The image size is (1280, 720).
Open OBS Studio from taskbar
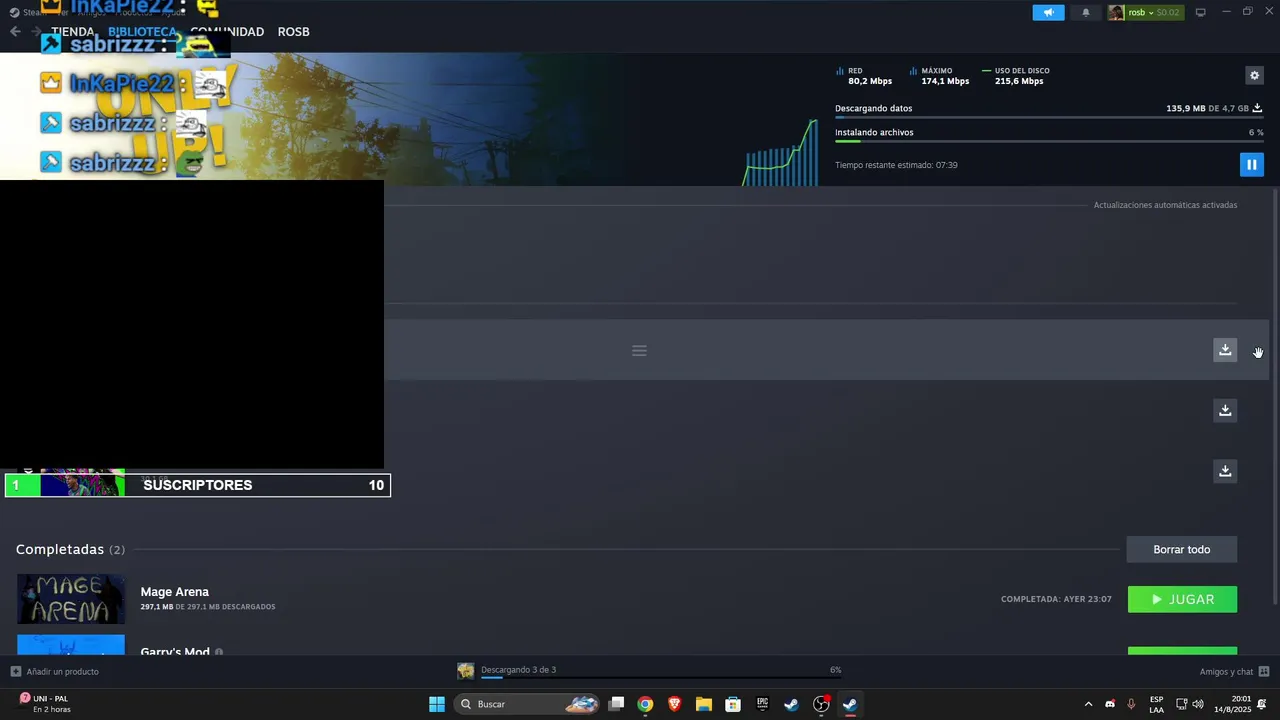[x=821, y=704]
